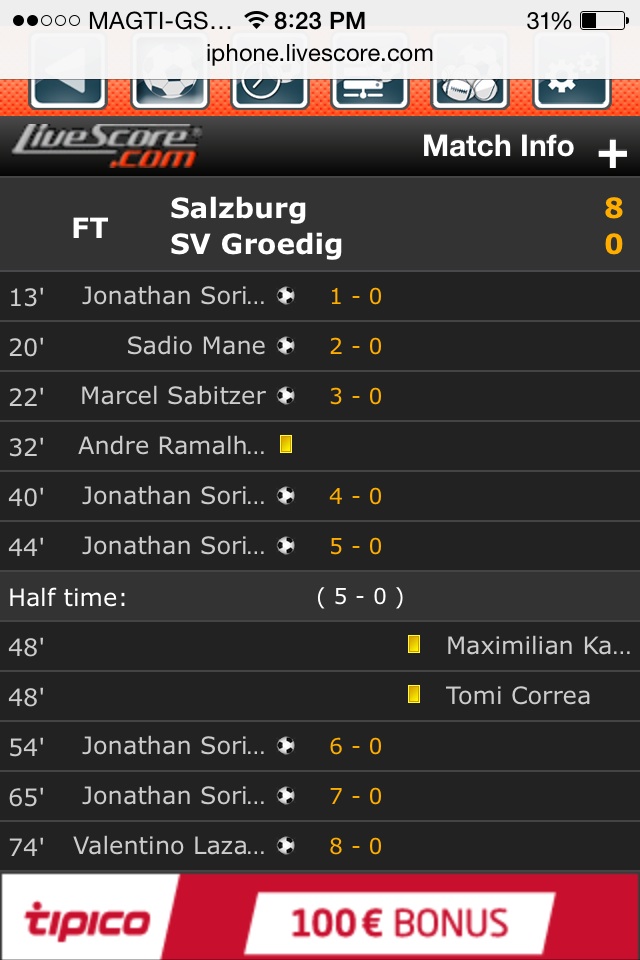The height and width of the screenshot is (960, 640).
Task: Open the settings gear icon
Action: (572, 86)
